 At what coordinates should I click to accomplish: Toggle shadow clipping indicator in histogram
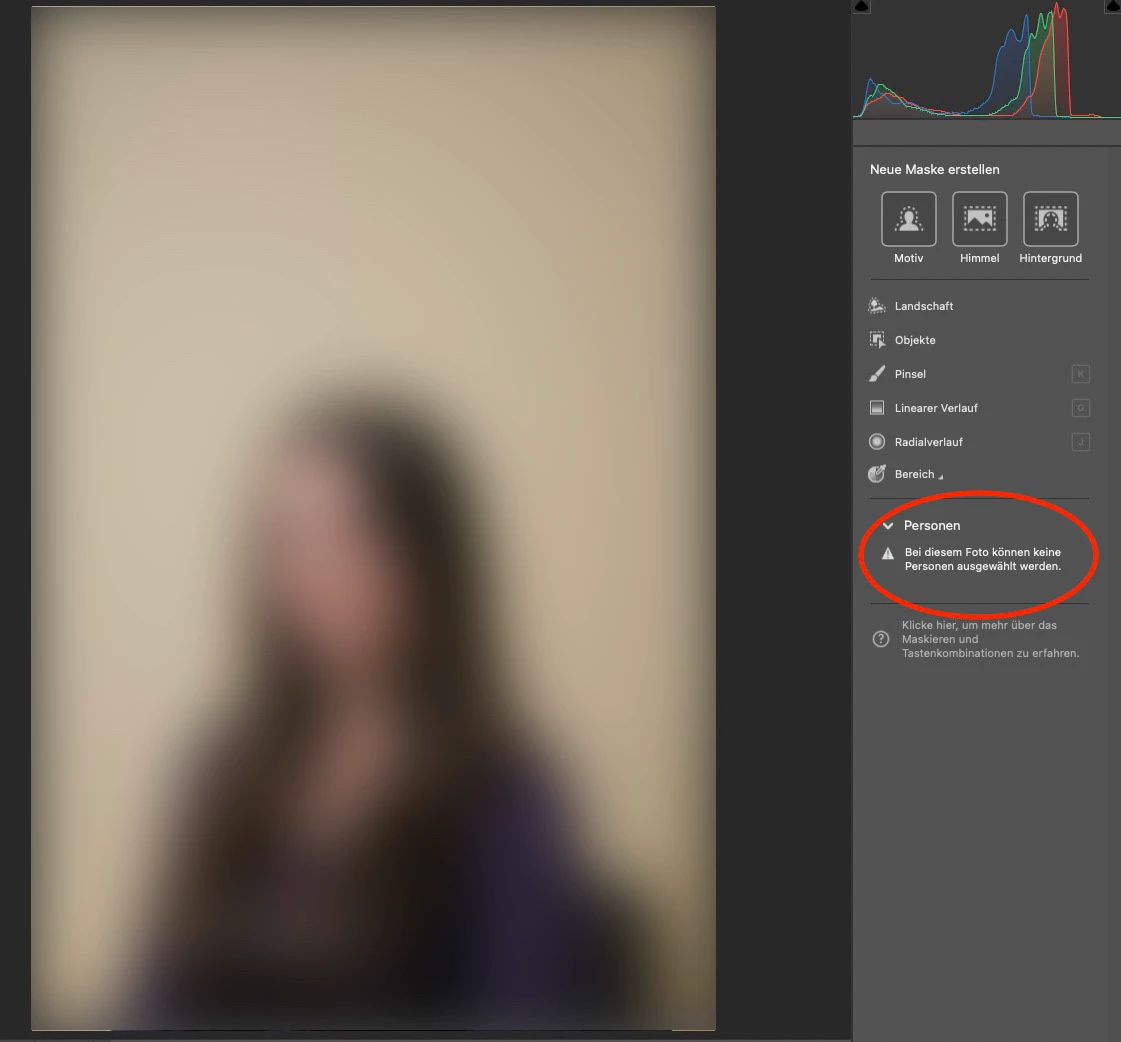(x=861, y=6)
